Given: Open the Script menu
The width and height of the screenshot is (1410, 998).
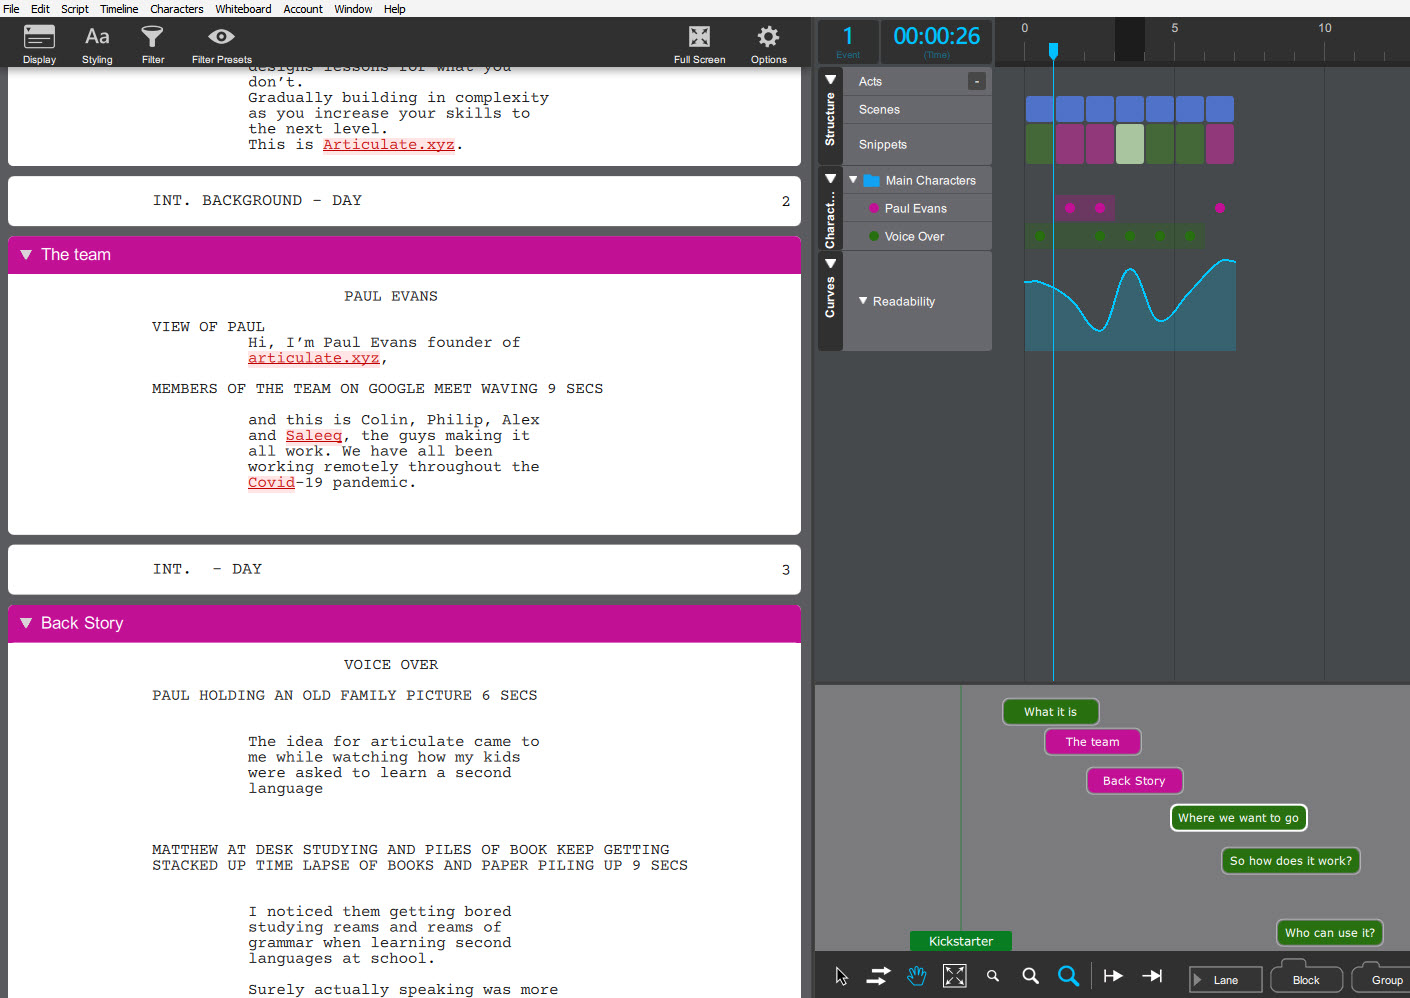Looking at the screenshot, I should point(75,9).
